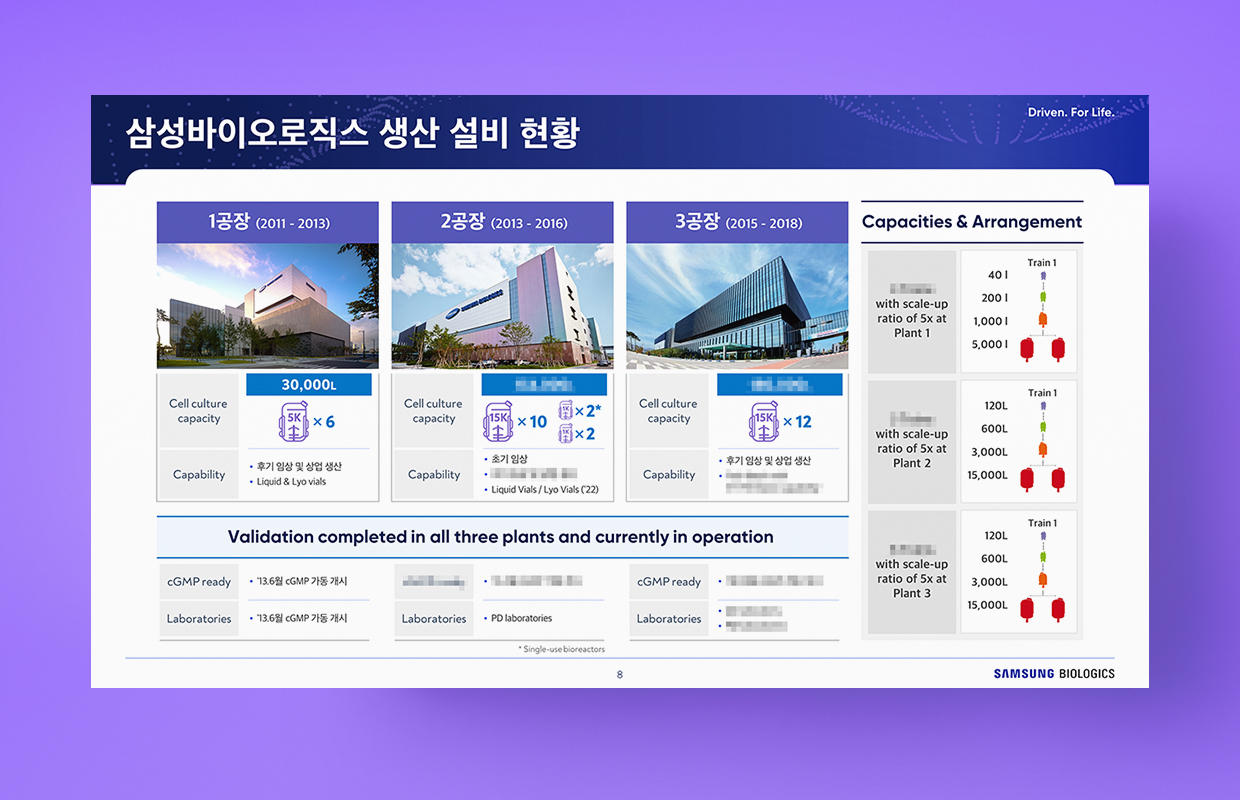This screenshot has height=800, width=1240.
Task: Click orange 3,000L bioreactor in Plant 3 train
Action: tap(1043, 580)
